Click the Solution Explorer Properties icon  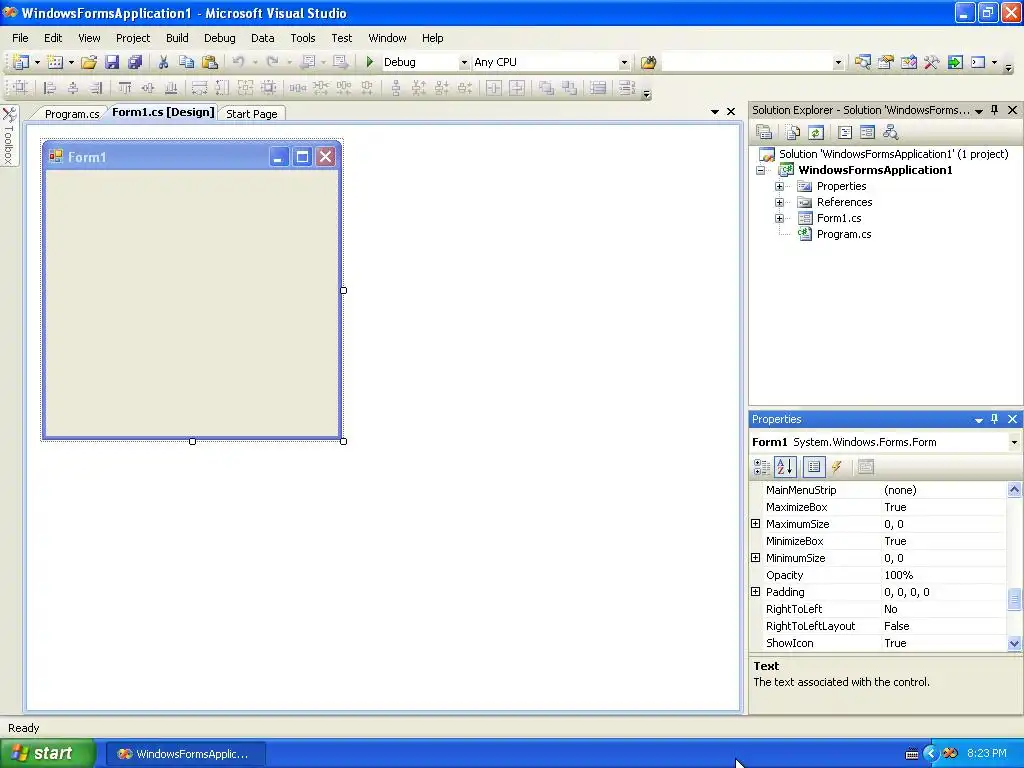(x=764, y=133)
